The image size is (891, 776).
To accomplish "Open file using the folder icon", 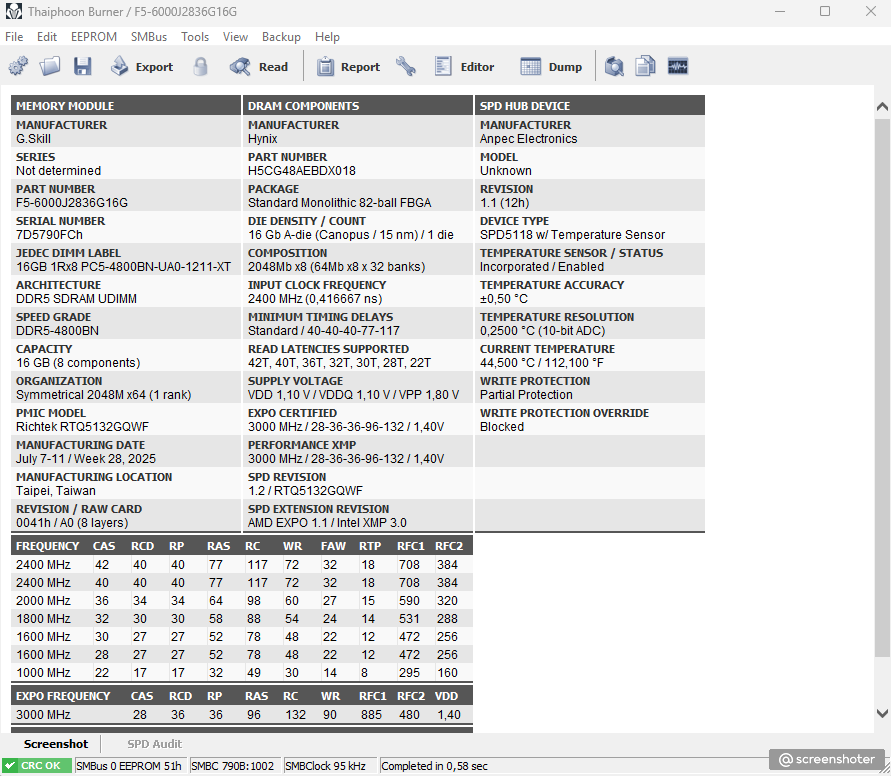I will [50, 66].
